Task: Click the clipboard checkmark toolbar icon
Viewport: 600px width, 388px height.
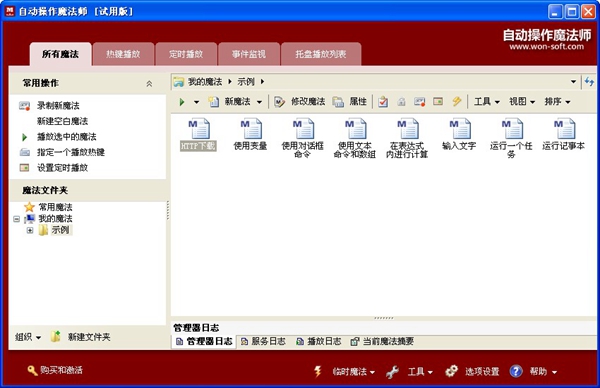Action: point(383,101)
